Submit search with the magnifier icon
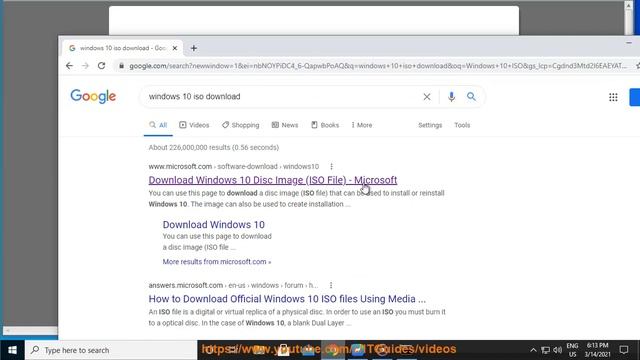This screenshot has height=360, width=640. [471, 97]
